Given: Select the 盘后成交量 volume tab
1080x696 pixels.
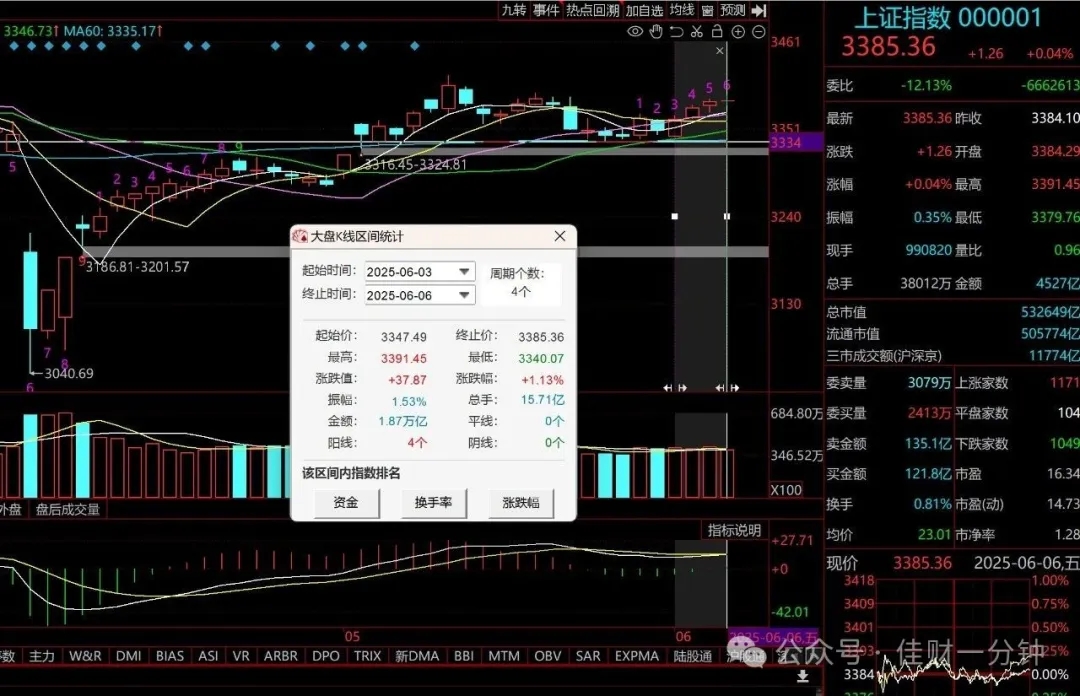Looking at the screenshot, I should [x=68, y=509].
